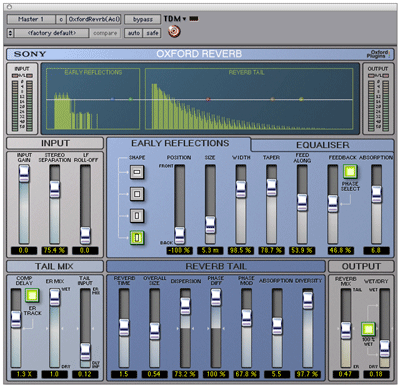Viewport: 400px width, 387px height.
Task: Toggle the Phase Select button
Action: [x=350, y=172]
